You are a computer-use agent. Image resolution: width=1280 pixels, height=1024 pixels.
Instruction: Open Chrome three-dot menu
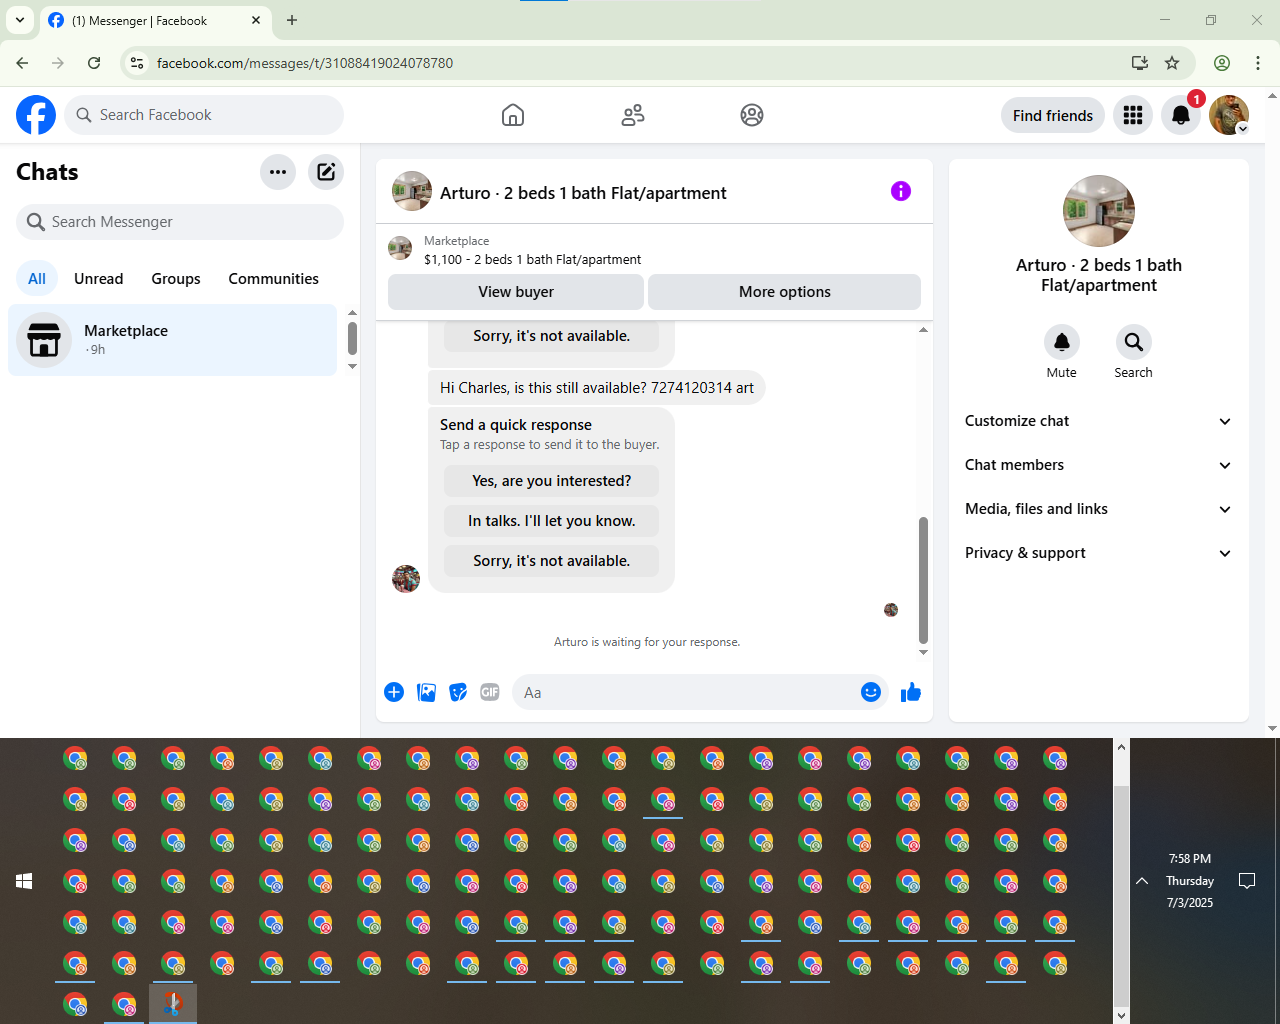(x=1258, y=63)
